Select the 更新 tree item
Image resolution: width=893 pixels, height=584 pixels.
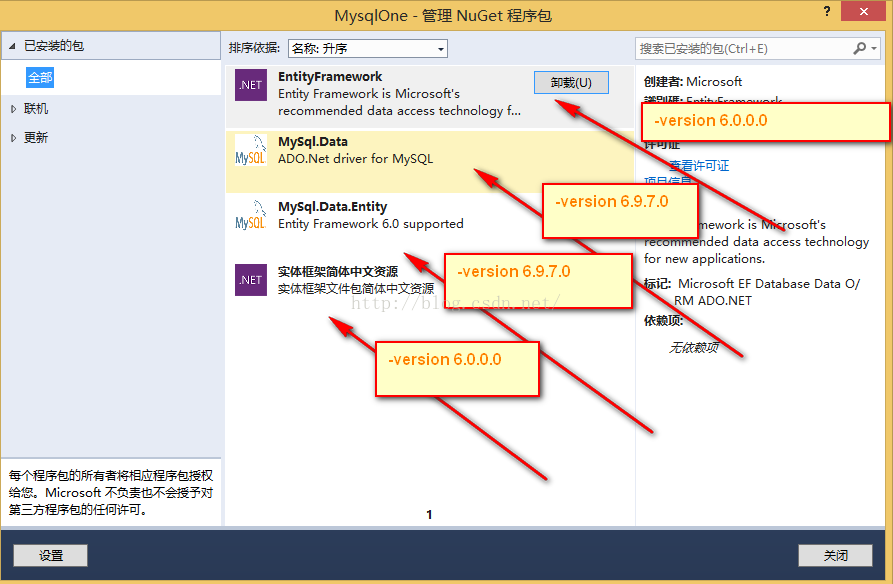coord(36,138)
